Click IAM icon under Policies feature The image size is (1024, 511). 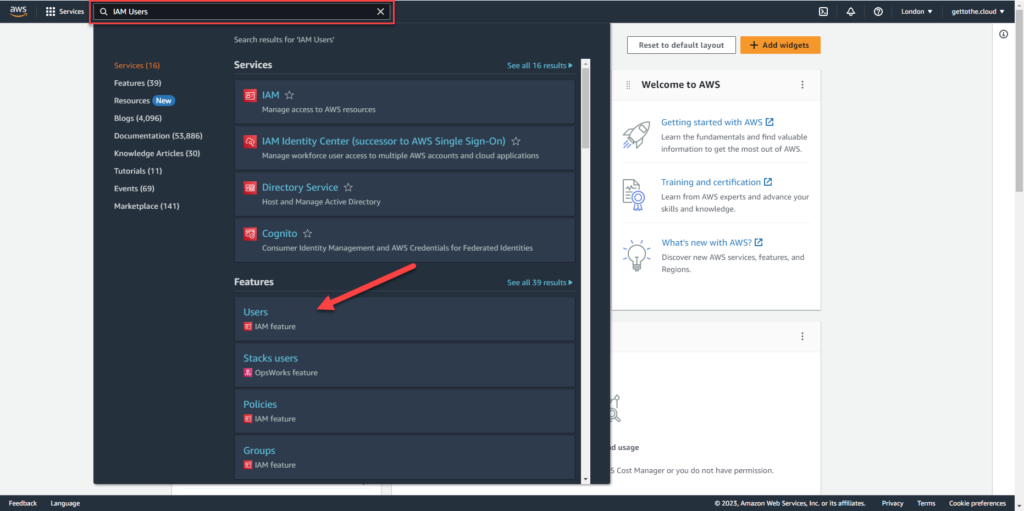[248, 419]
